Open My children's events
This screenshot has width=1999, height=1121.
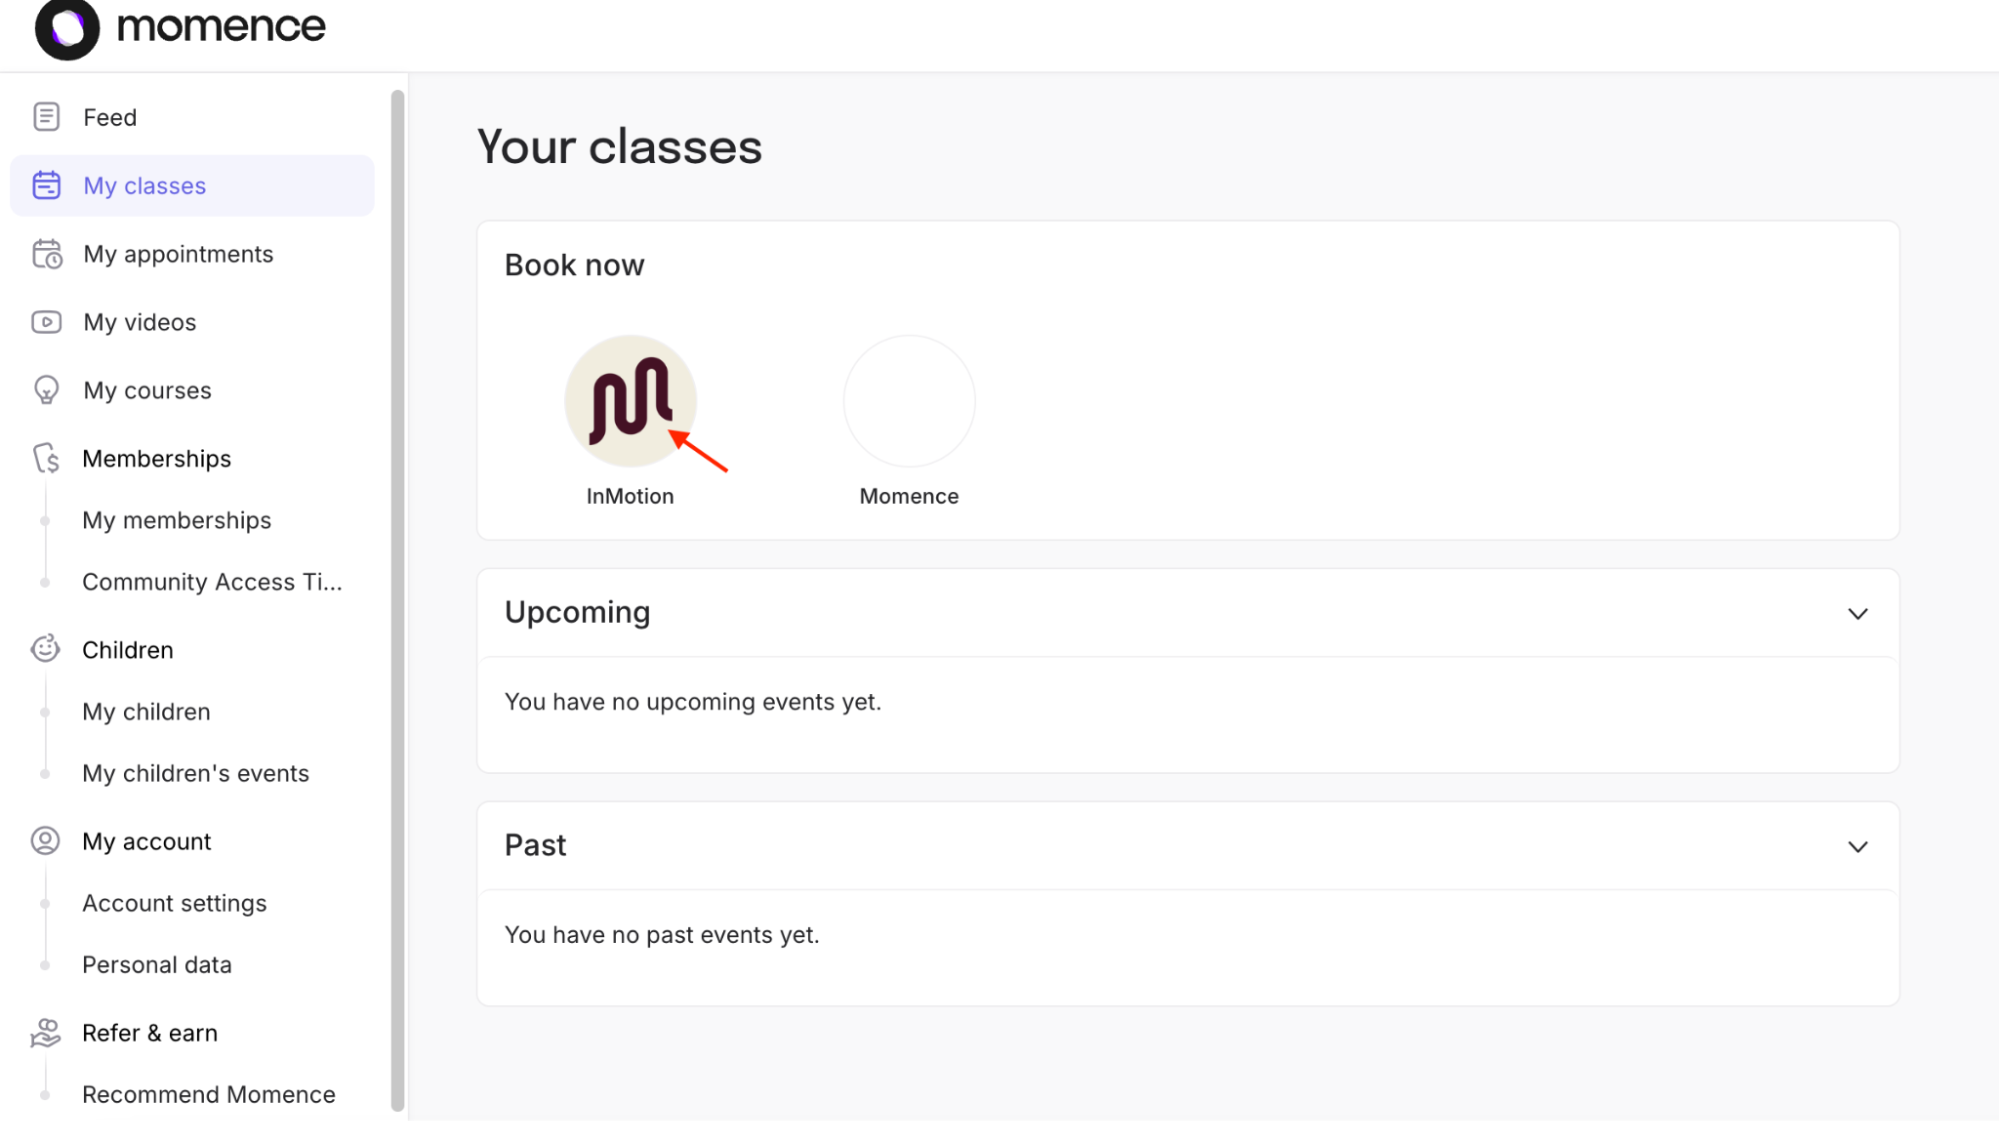(x=196, y=773)
